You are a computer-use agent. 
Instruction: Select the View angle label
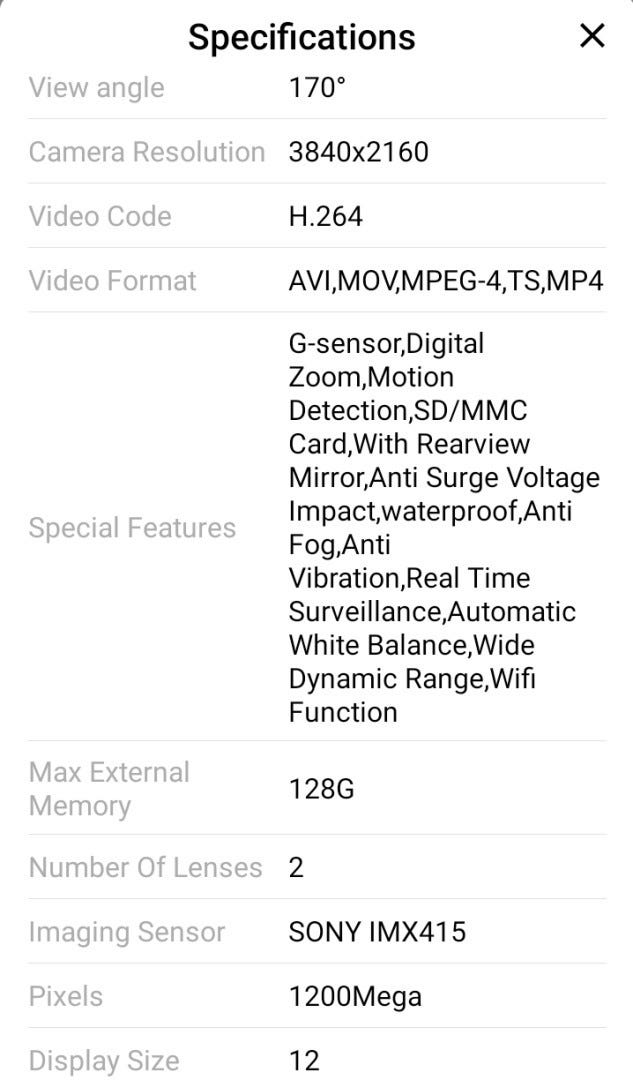(96, 88)
